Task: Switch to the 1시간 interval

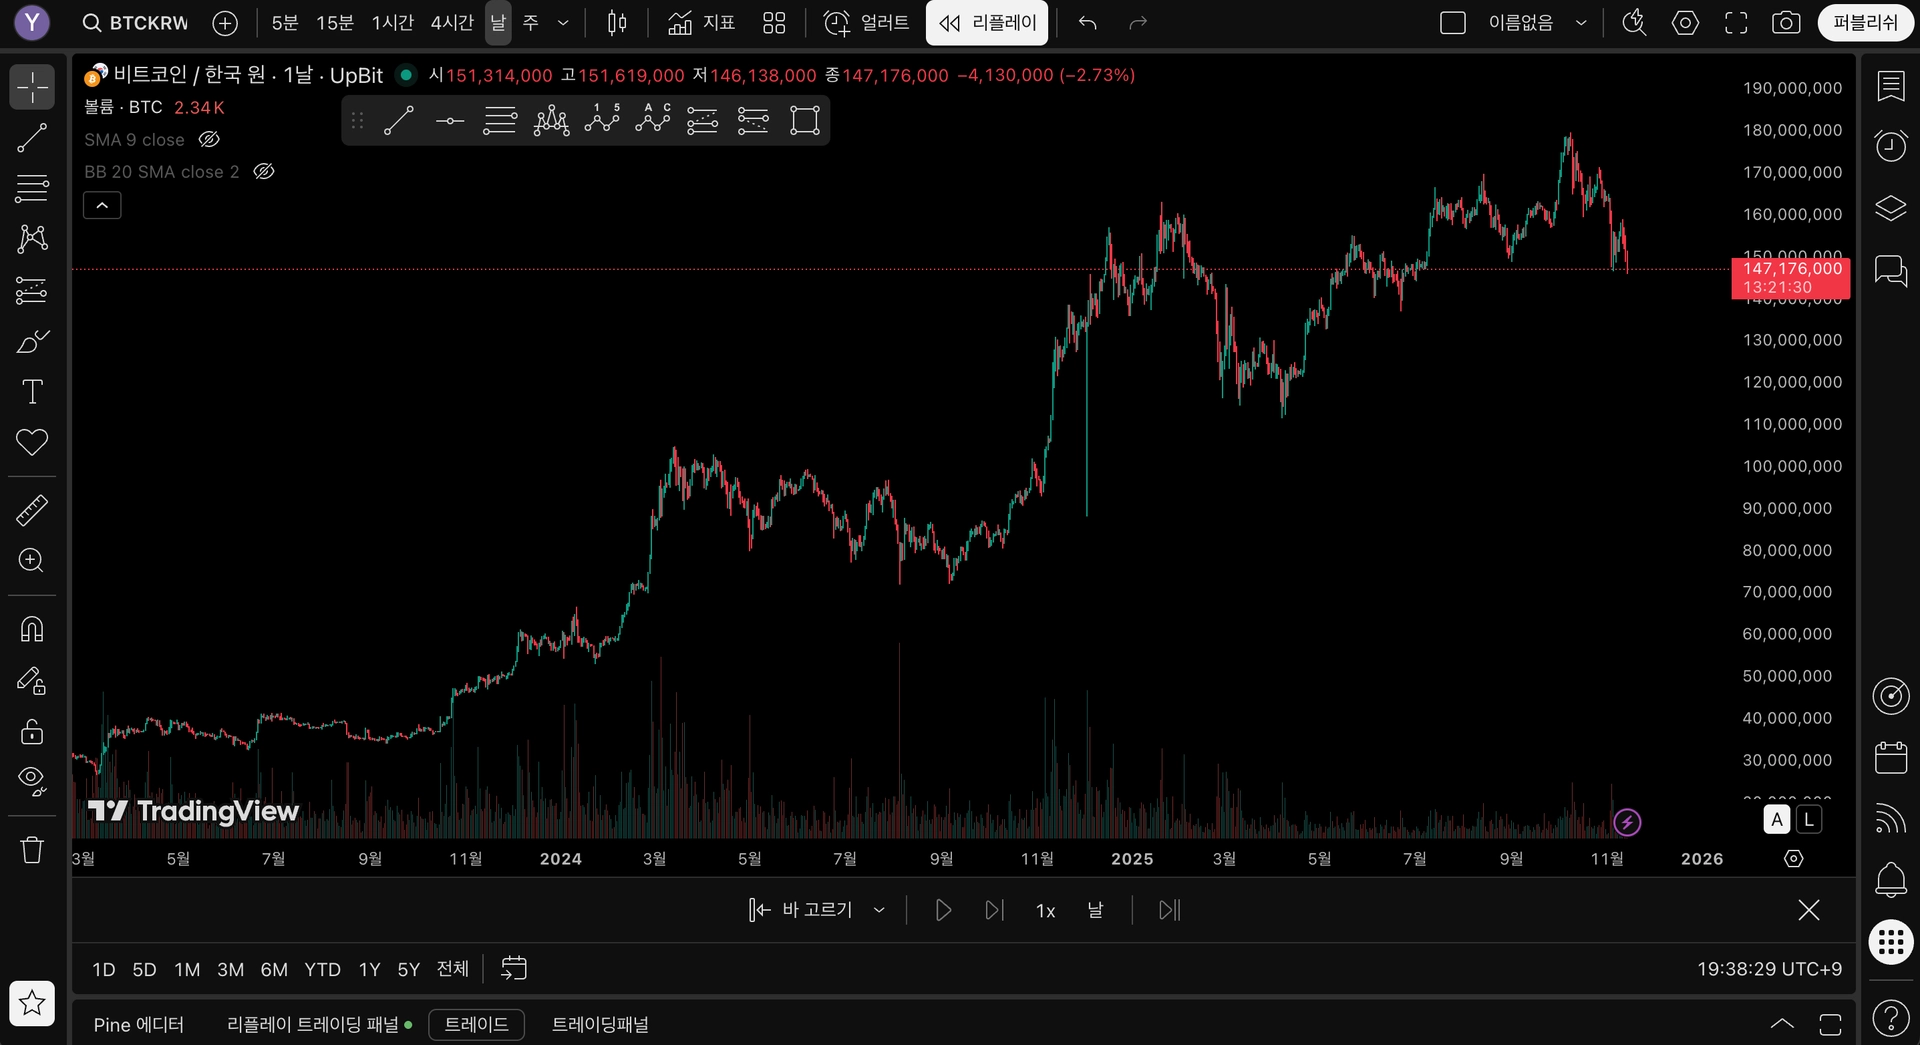Action: 393,23
